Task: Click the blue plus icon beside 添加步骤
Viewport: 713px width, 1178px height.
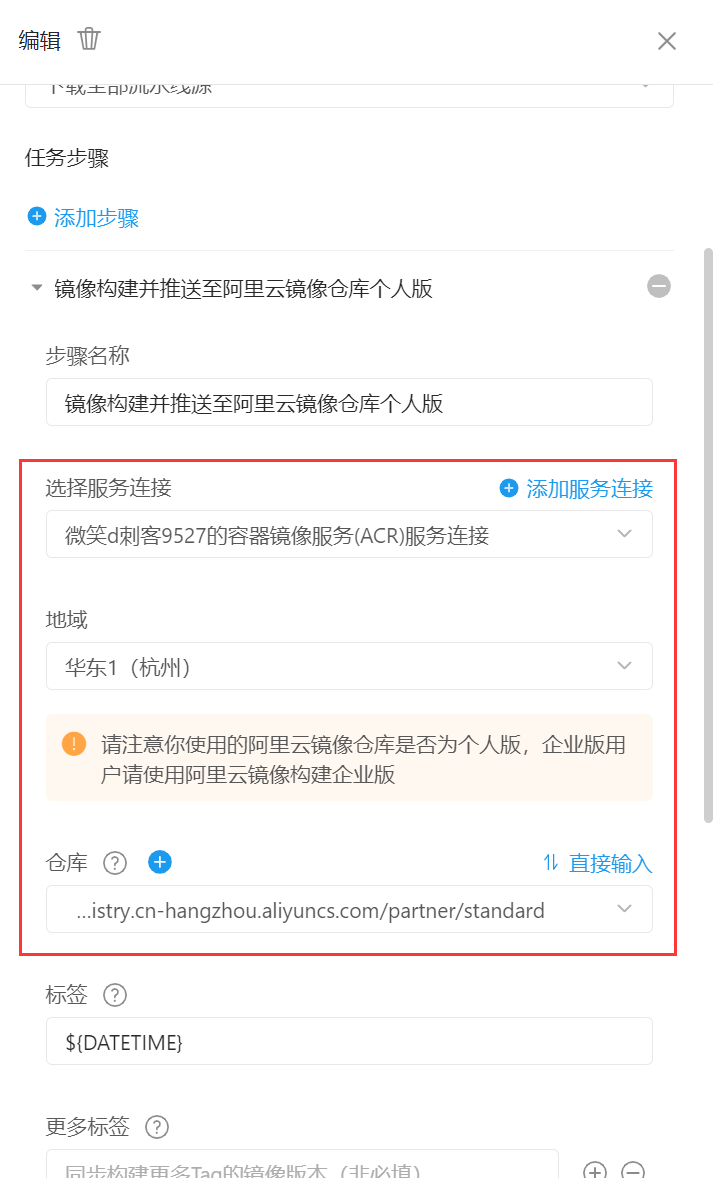Action: coord(37,216)
